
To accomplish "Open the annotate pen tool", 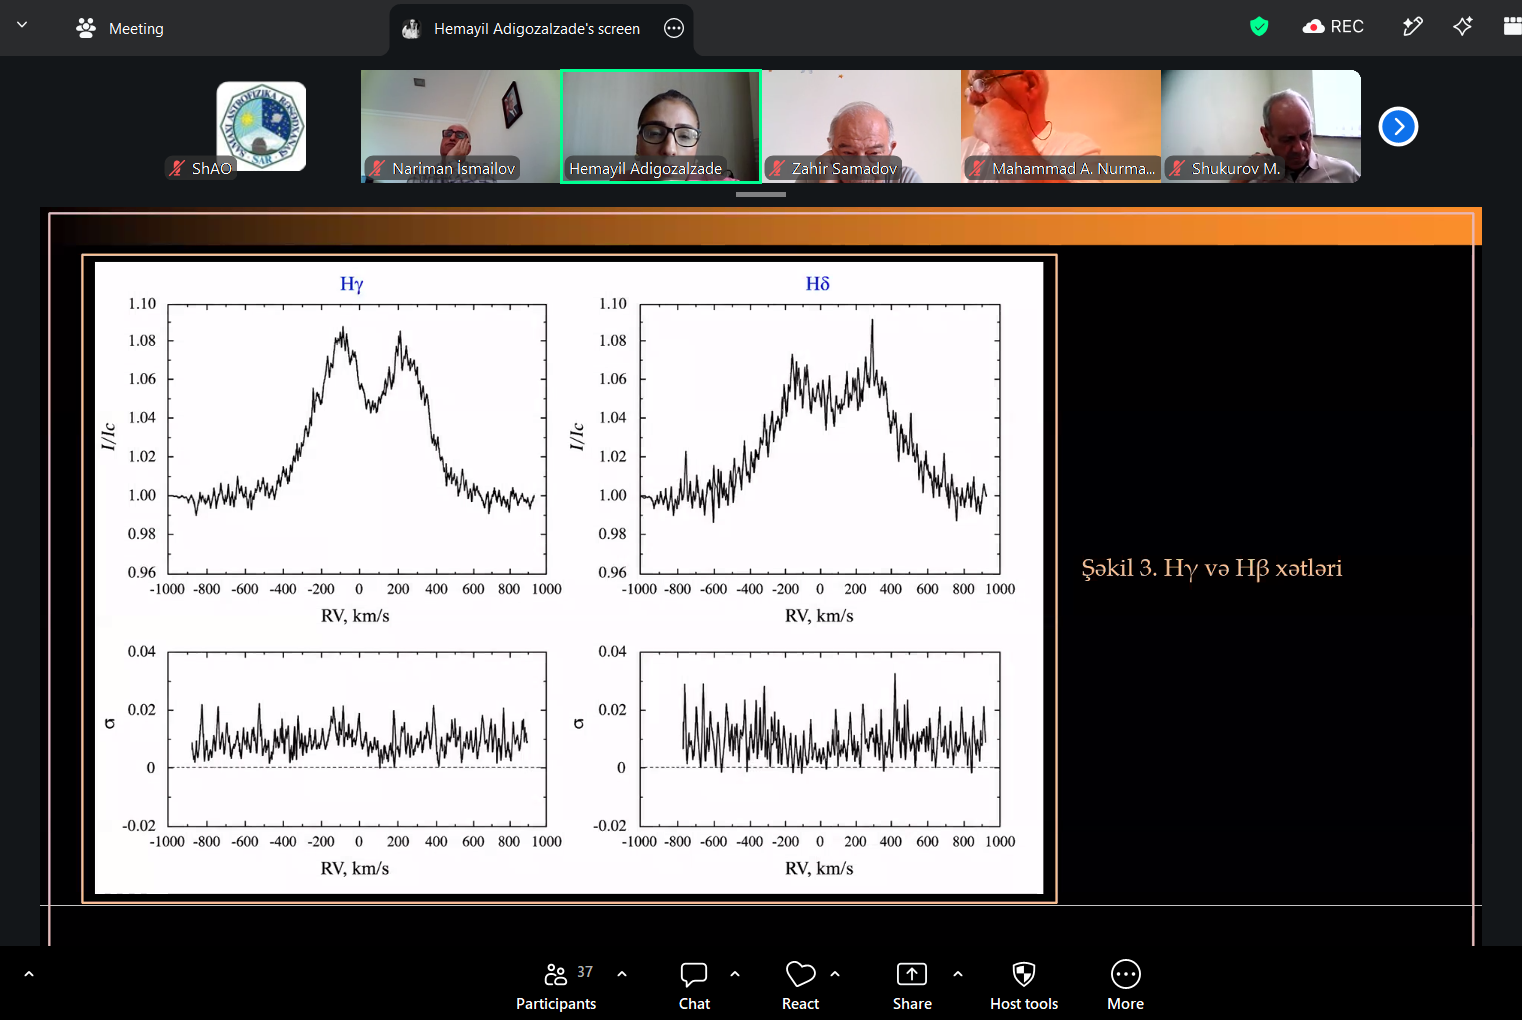I will (1412, 27).
